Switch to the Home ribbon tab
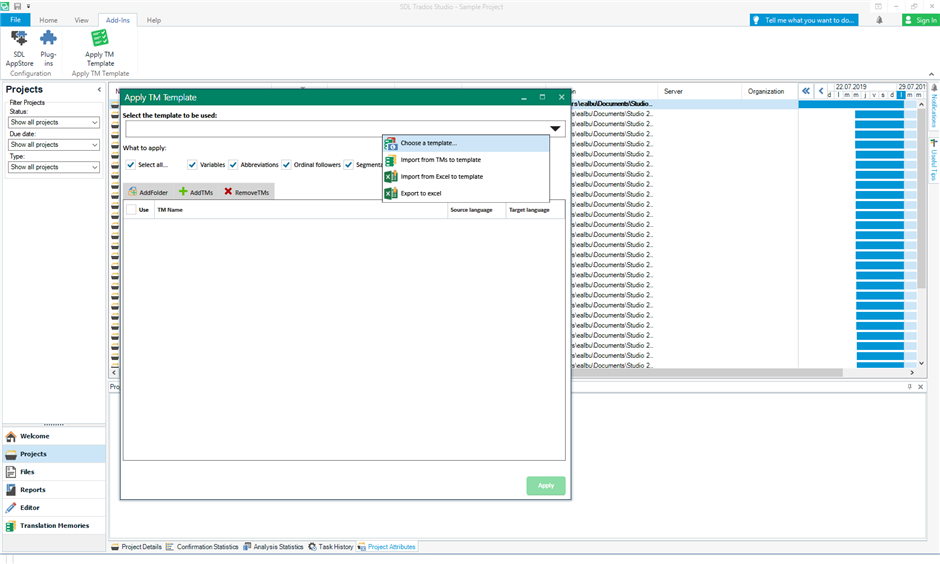The image size is (940, 564). 49,20
